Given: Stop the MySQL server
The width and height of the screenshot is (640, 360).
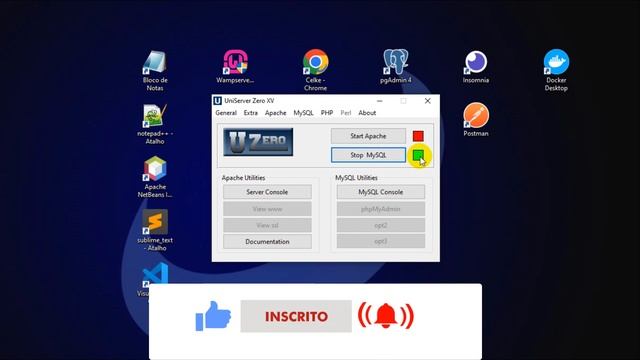Looking at the screenshot, I should (x=368, y=155).
